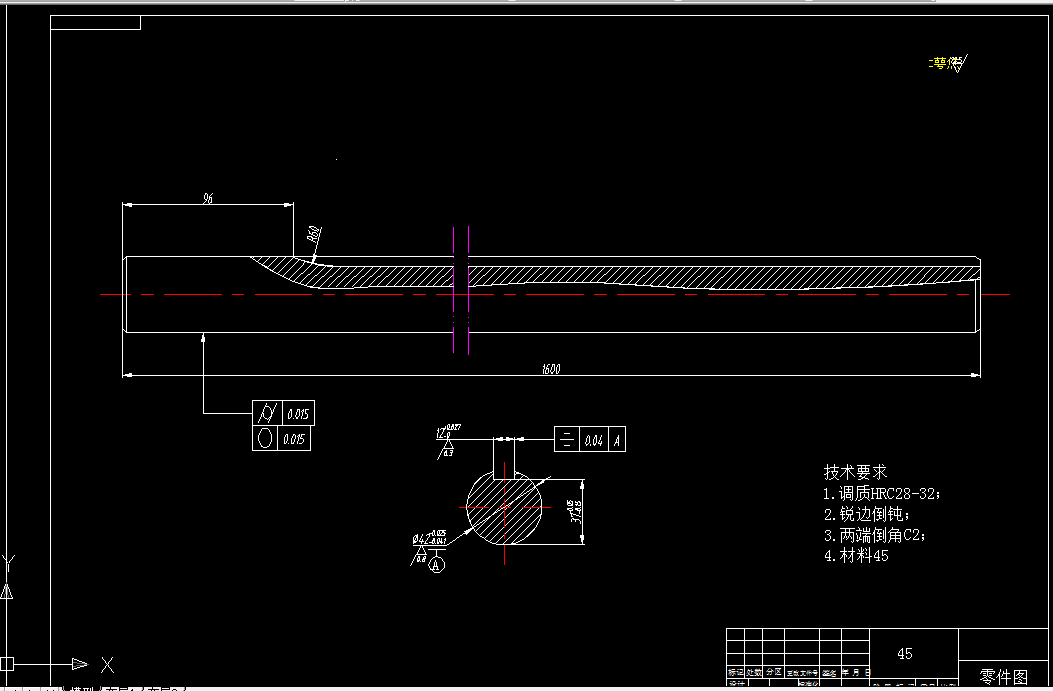Viewport: 1053px width, 691px height.
Task: Click the 零件图 title block text
Action: click(1004, 676)
